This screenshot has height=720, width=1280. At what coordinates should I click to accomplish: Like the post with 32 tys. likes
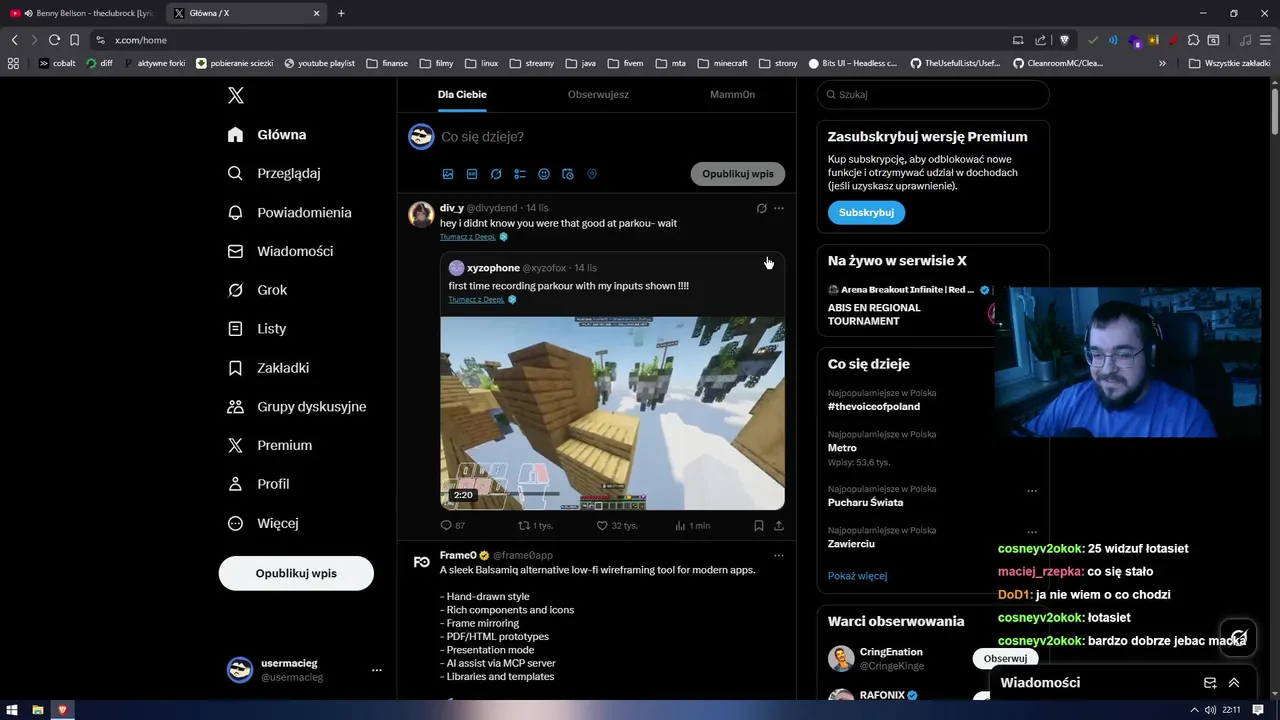[617, 525]
